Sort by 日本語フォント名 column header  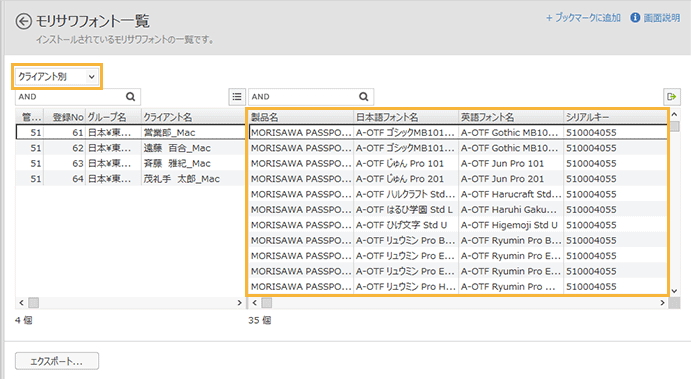[x=406, y=117]
